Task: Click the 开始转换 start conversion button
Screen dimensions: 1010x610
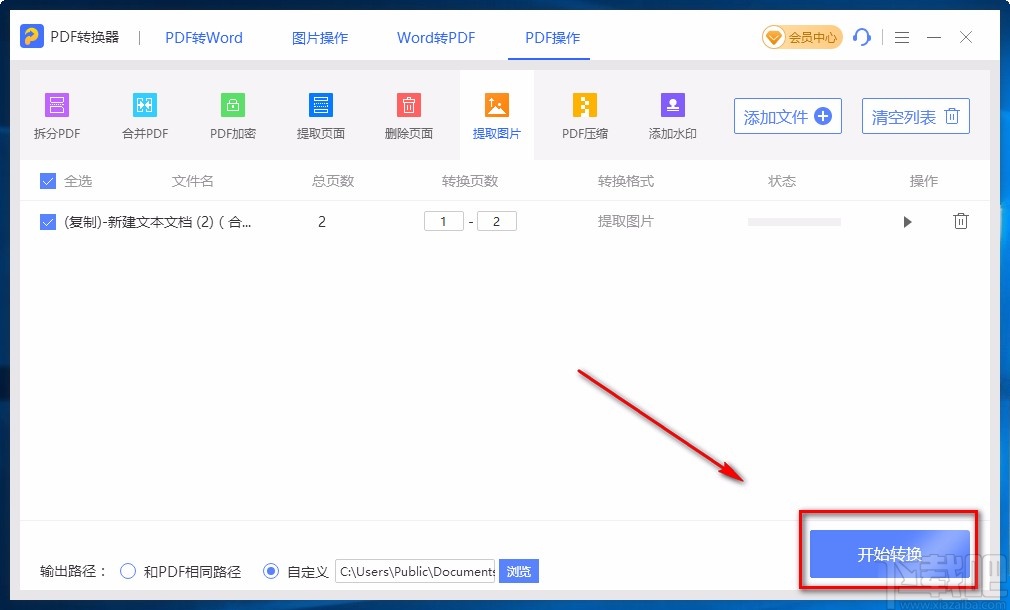Action: pyautogui.click(x=890, y=554)
